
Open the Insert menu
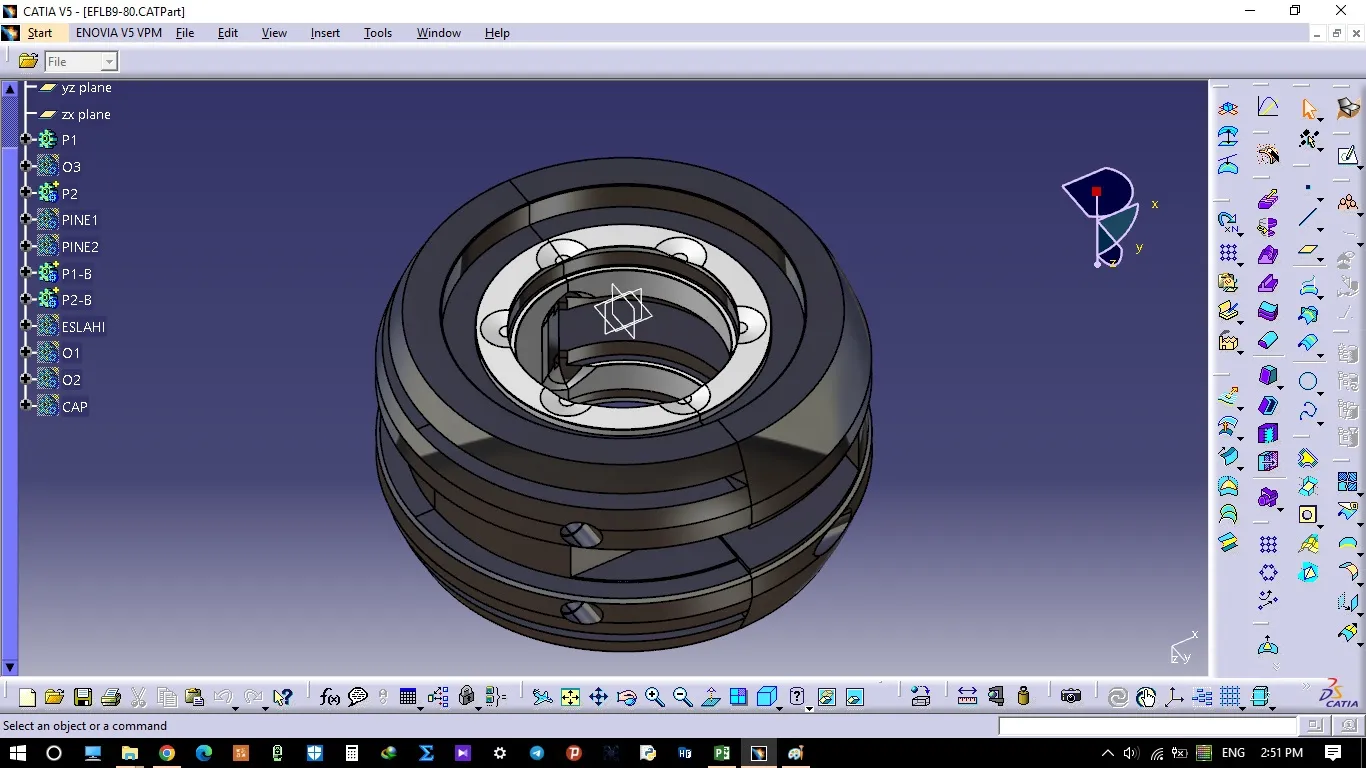pos(325,33)
